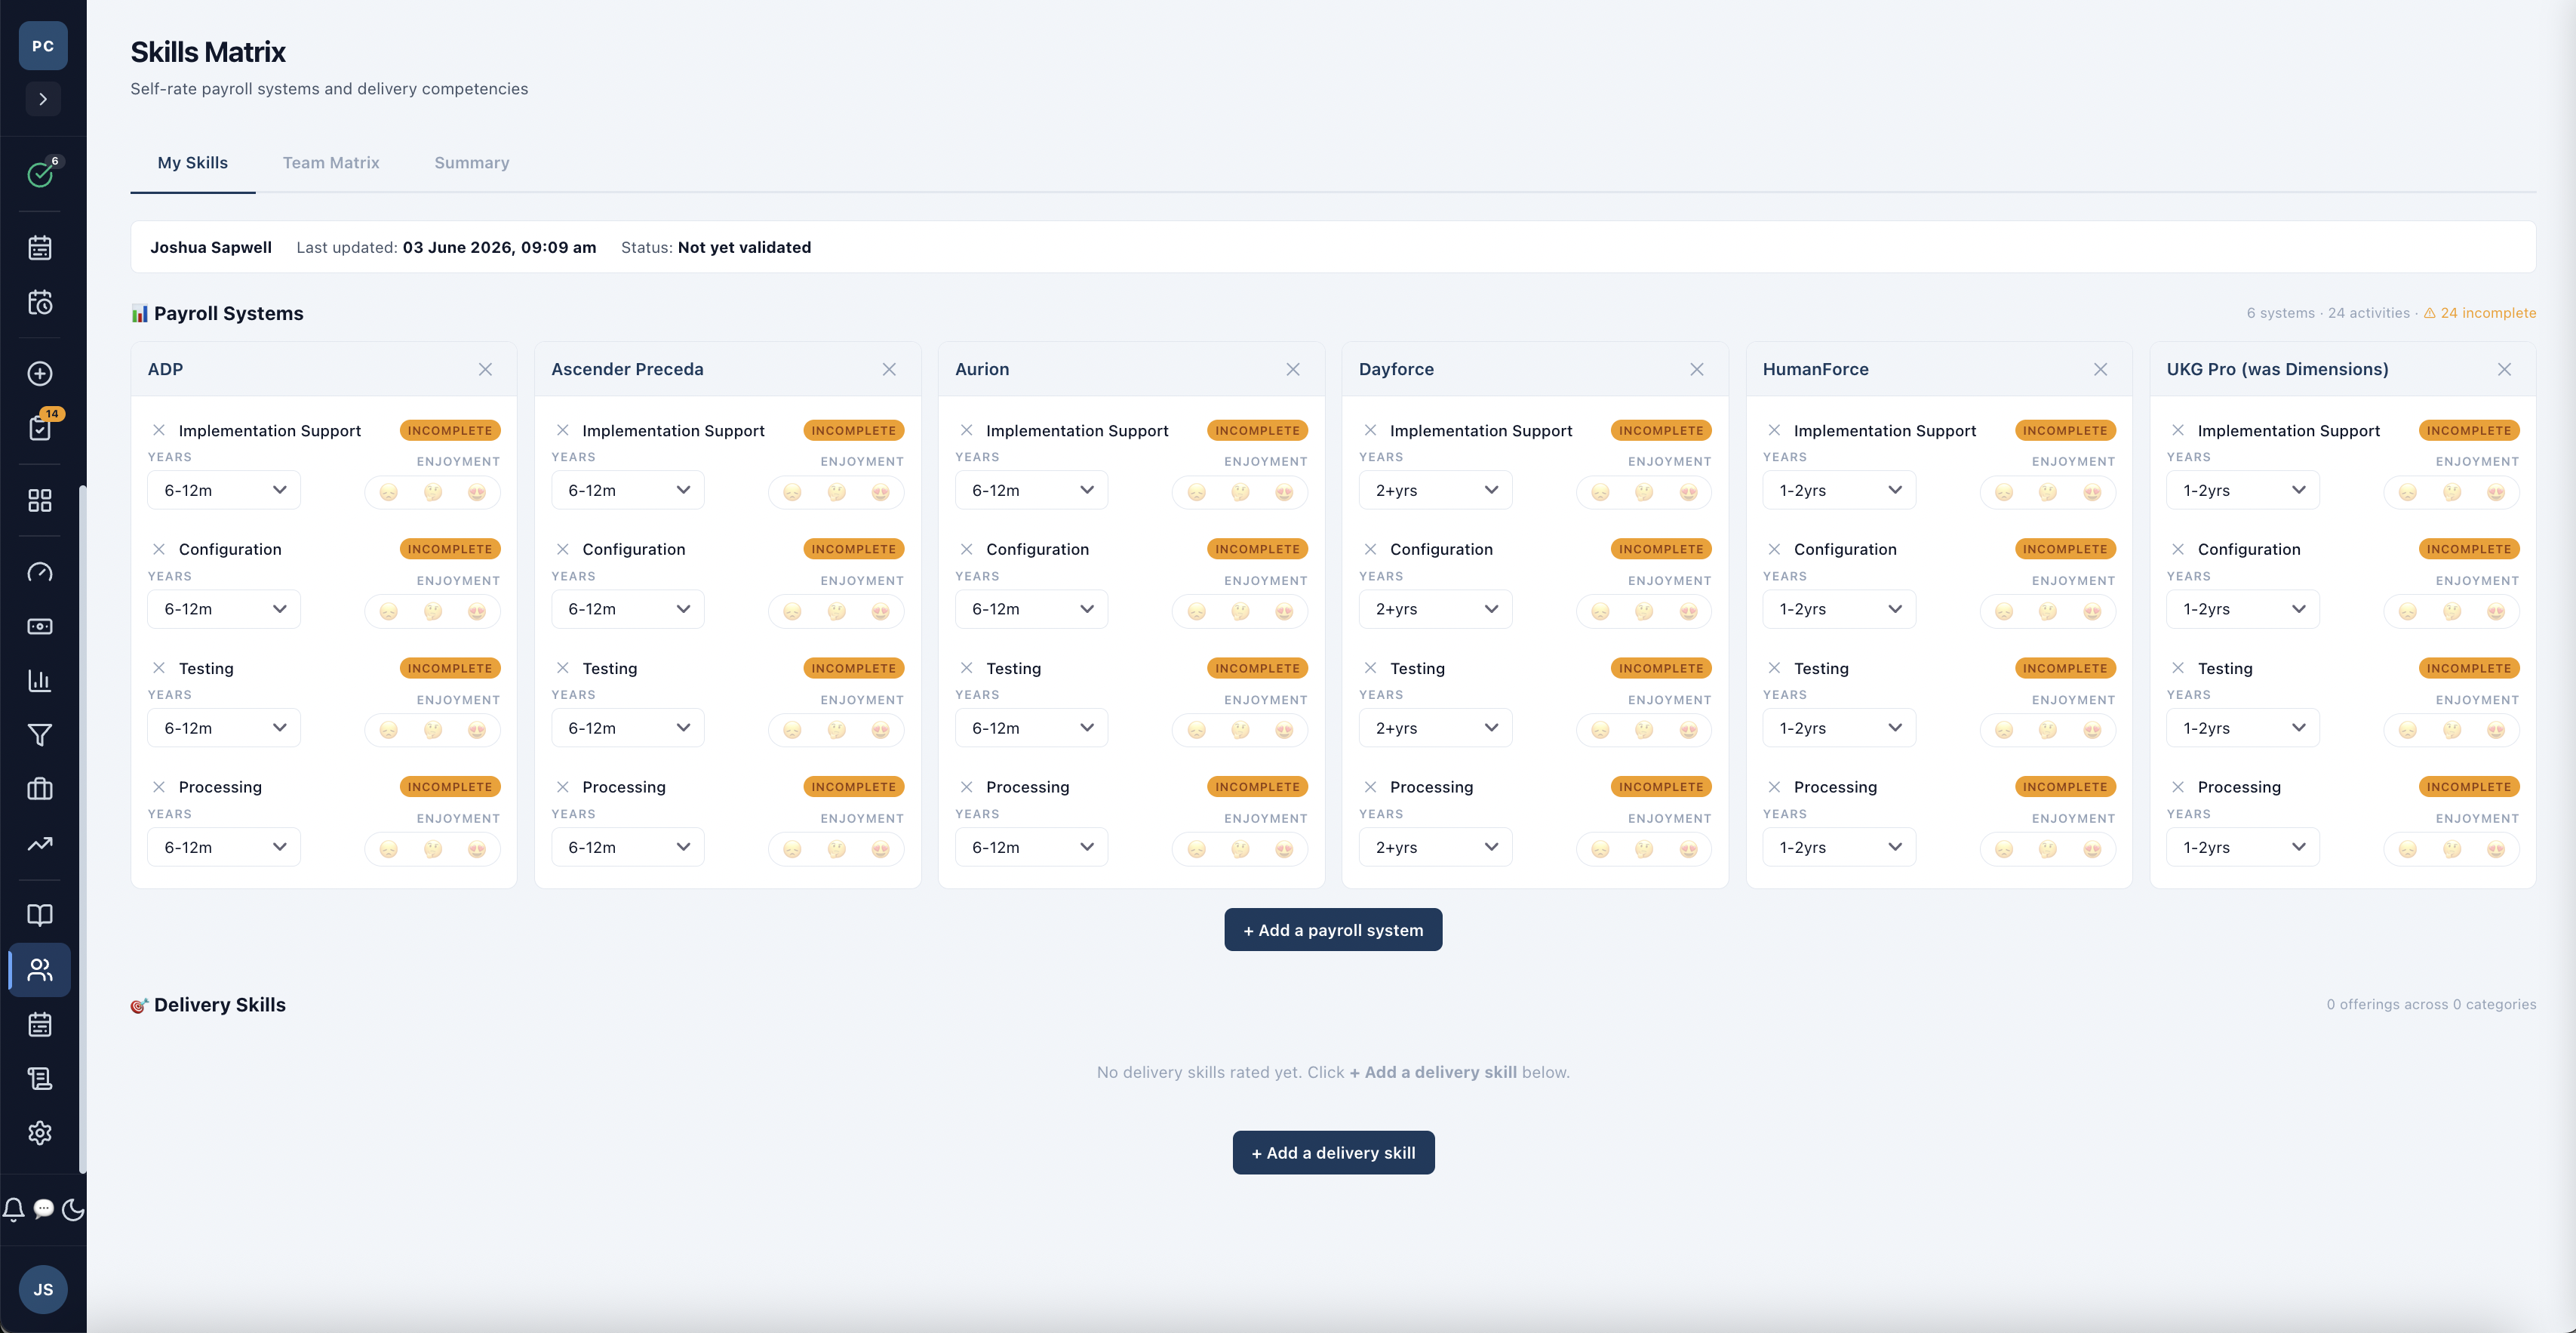Click the 24 incomplete warning text
Screen dimensions: 2576x1333
[x=2480, y=313]
